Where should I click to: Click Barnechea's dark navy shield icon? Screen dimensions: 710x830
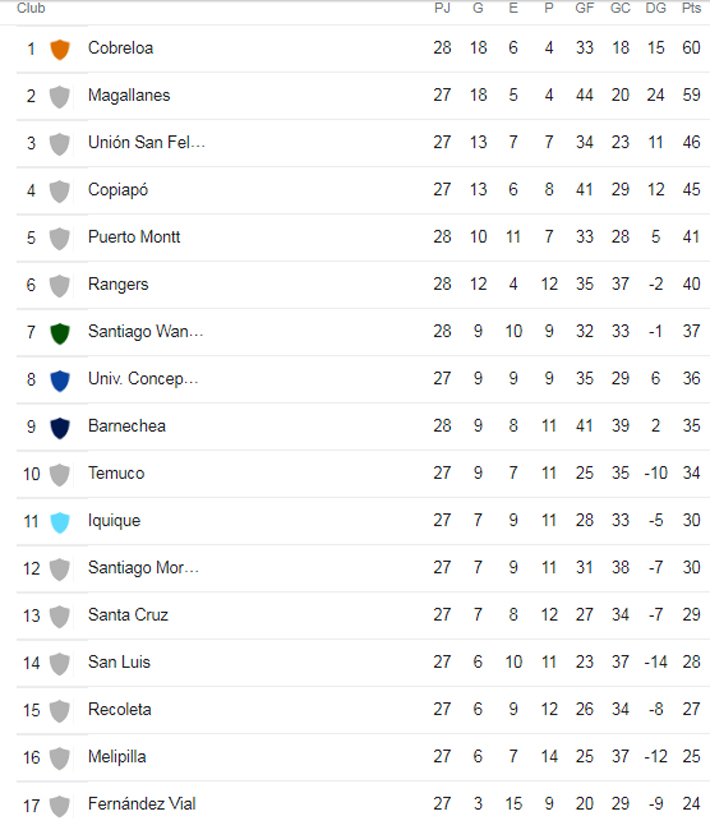(x=60, y=427)
